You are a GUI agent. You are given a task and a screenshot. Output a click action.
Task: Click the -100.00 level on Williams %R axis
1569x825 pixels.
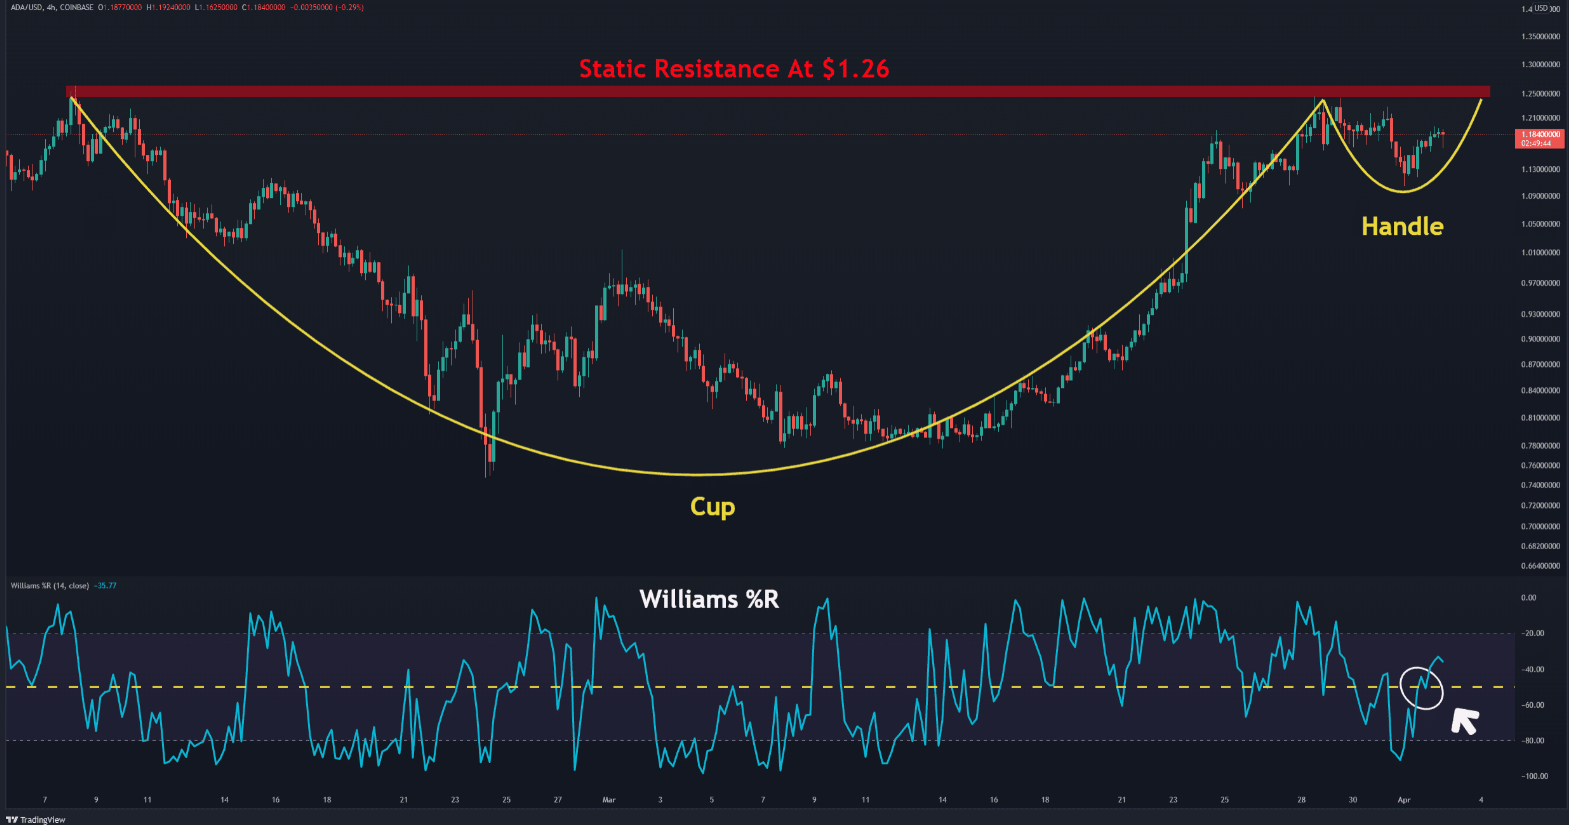[x=1534, y=777]
